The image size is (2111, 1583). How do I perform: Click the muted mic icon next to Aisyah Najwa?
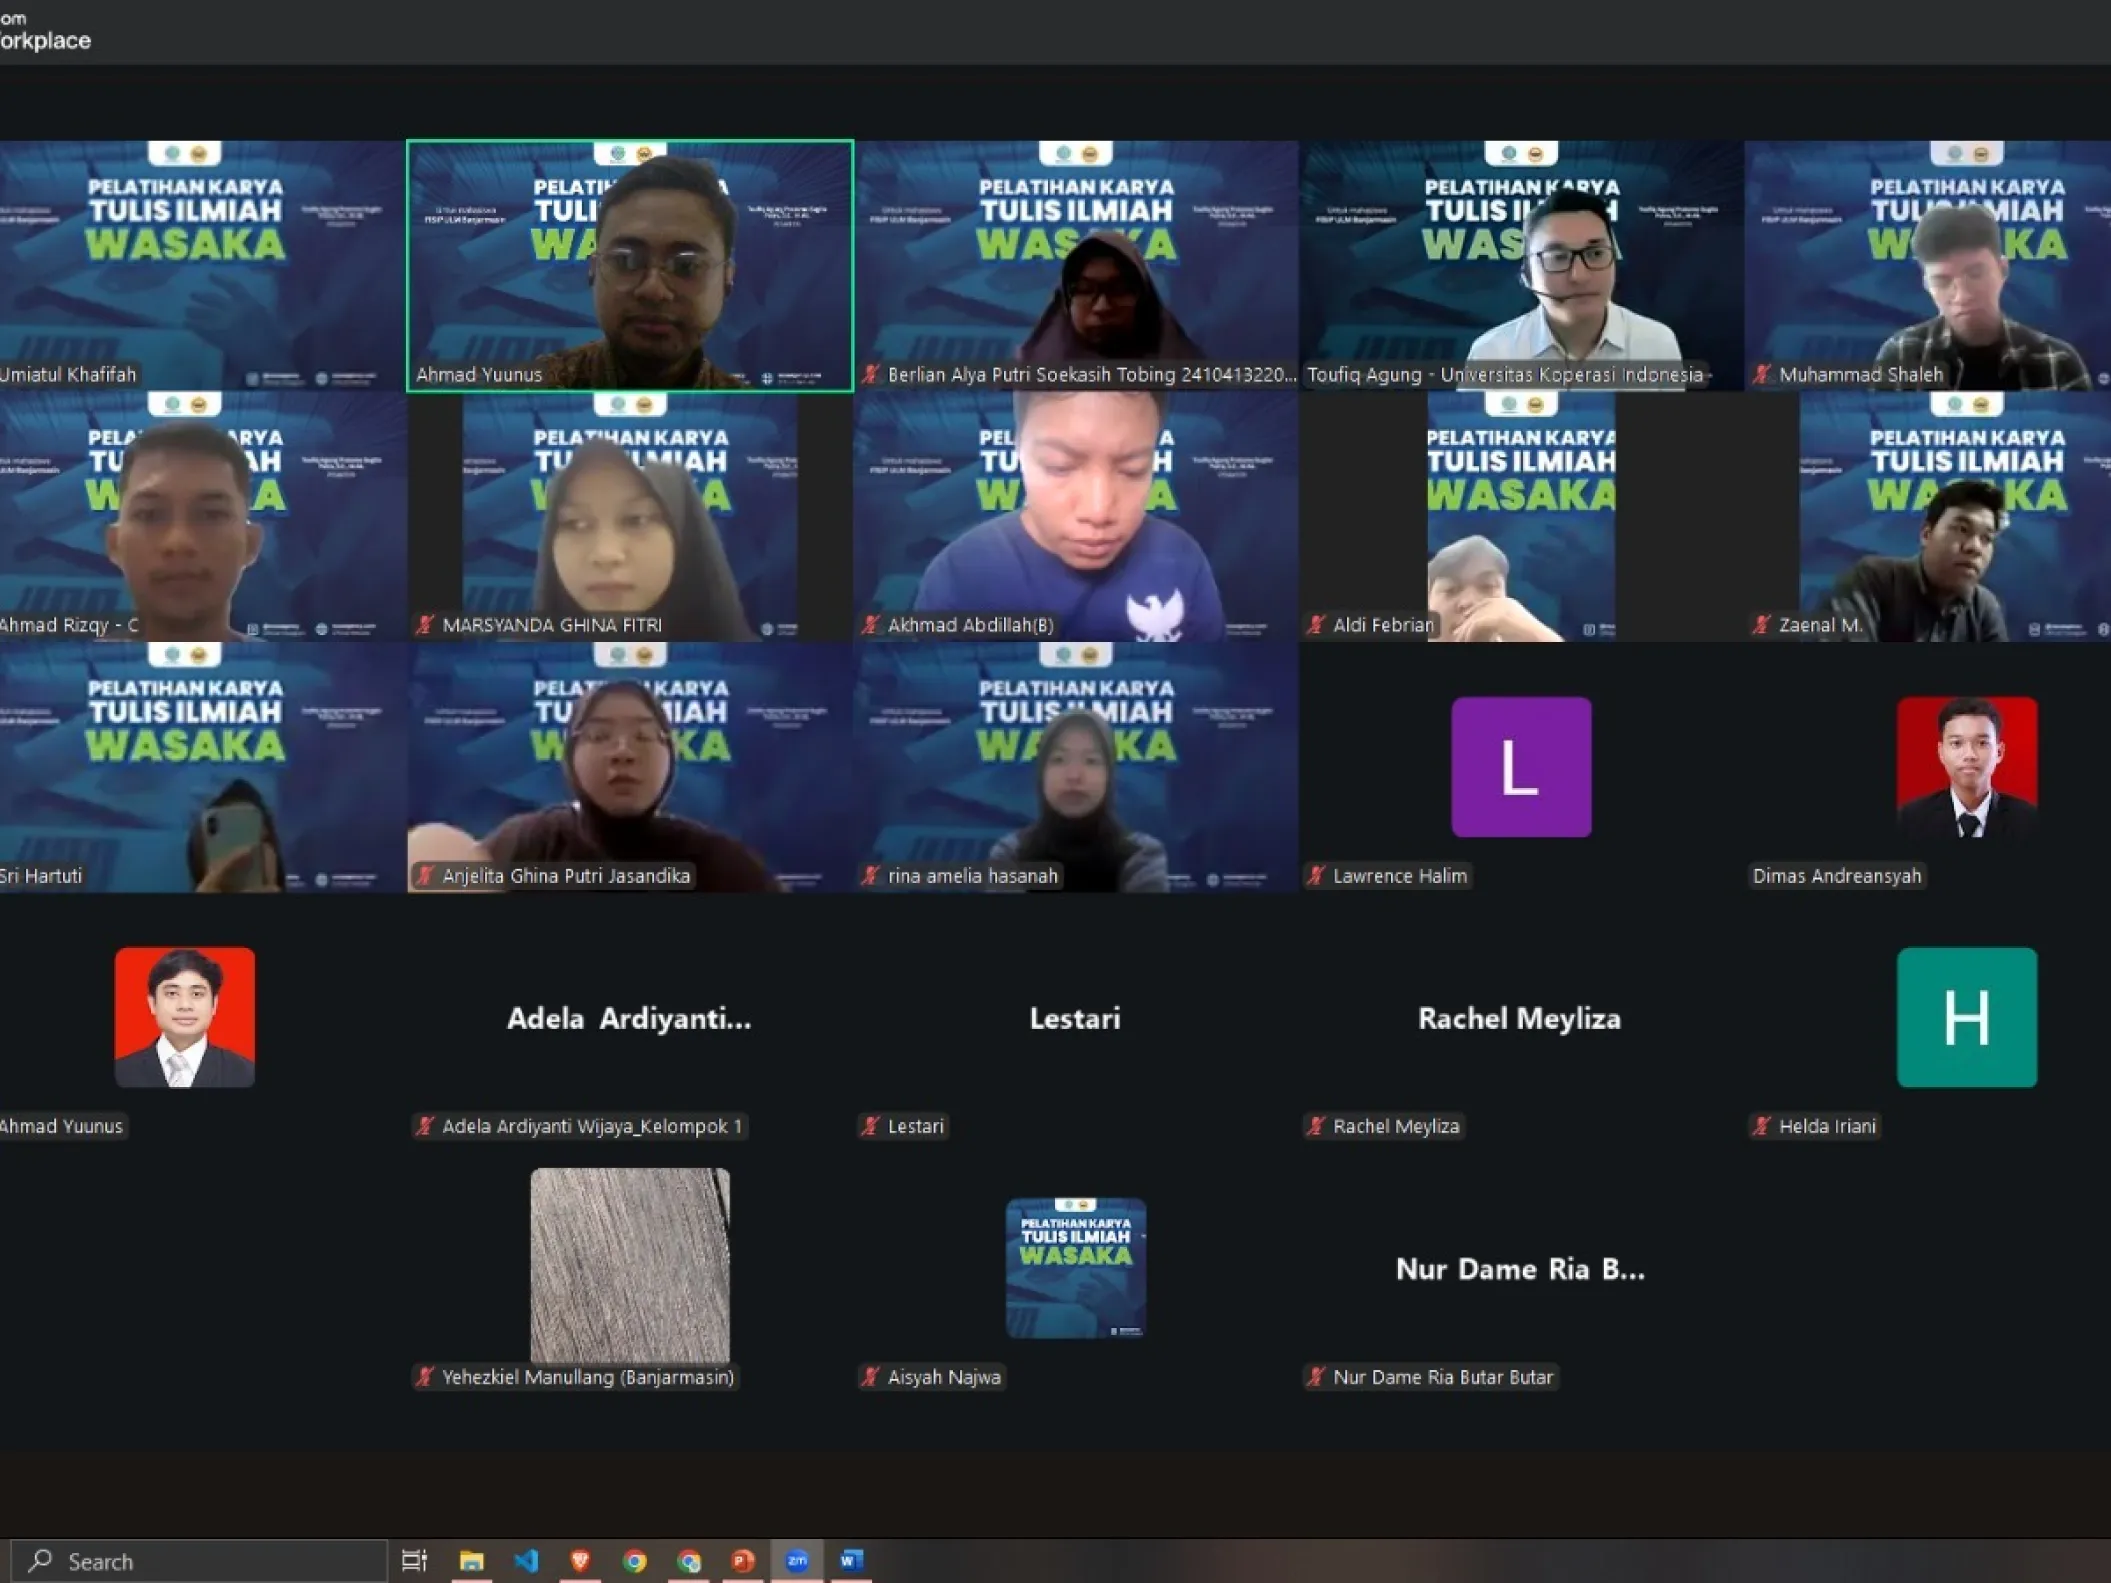pyautogui.click(x=871, y=1377)
